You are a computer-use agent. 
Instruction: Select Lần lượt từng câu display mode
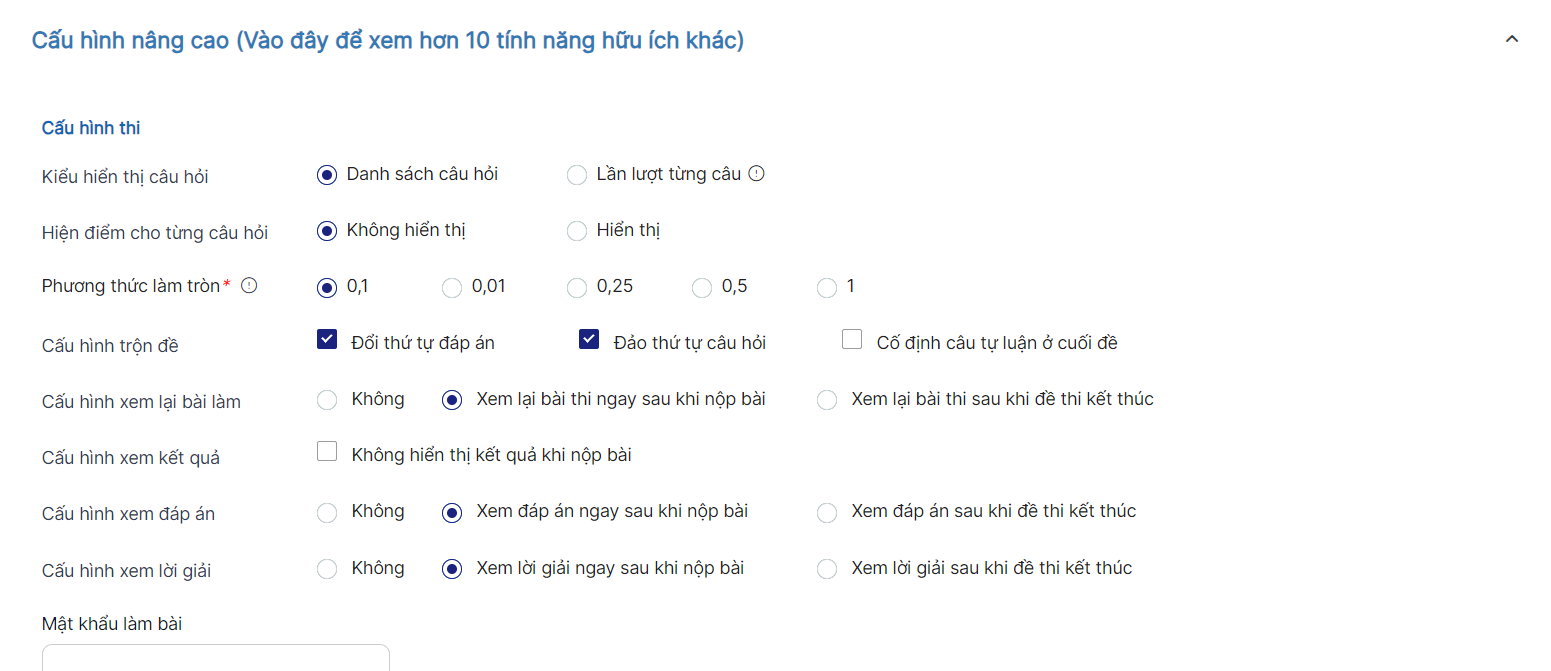577,175
